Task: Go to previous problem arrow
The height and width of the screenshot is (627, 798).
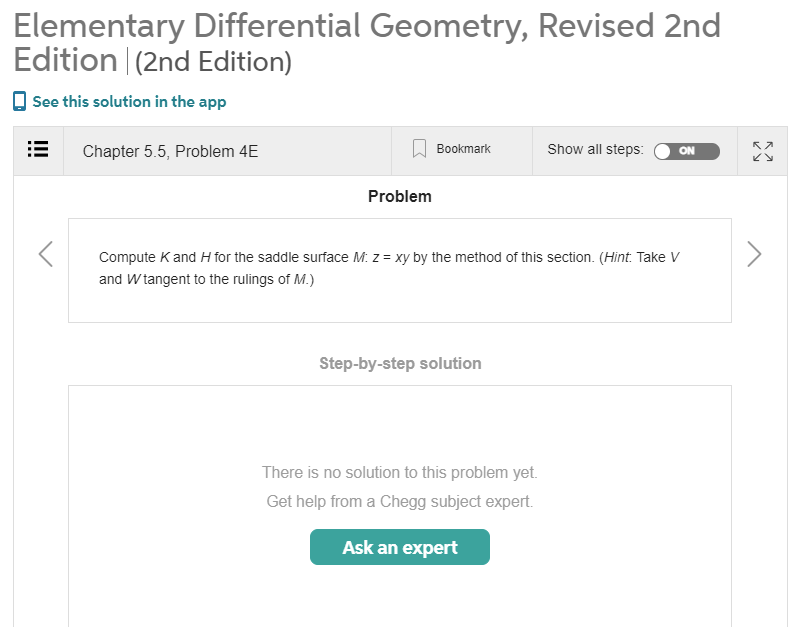Action: (x=46, y=254)
